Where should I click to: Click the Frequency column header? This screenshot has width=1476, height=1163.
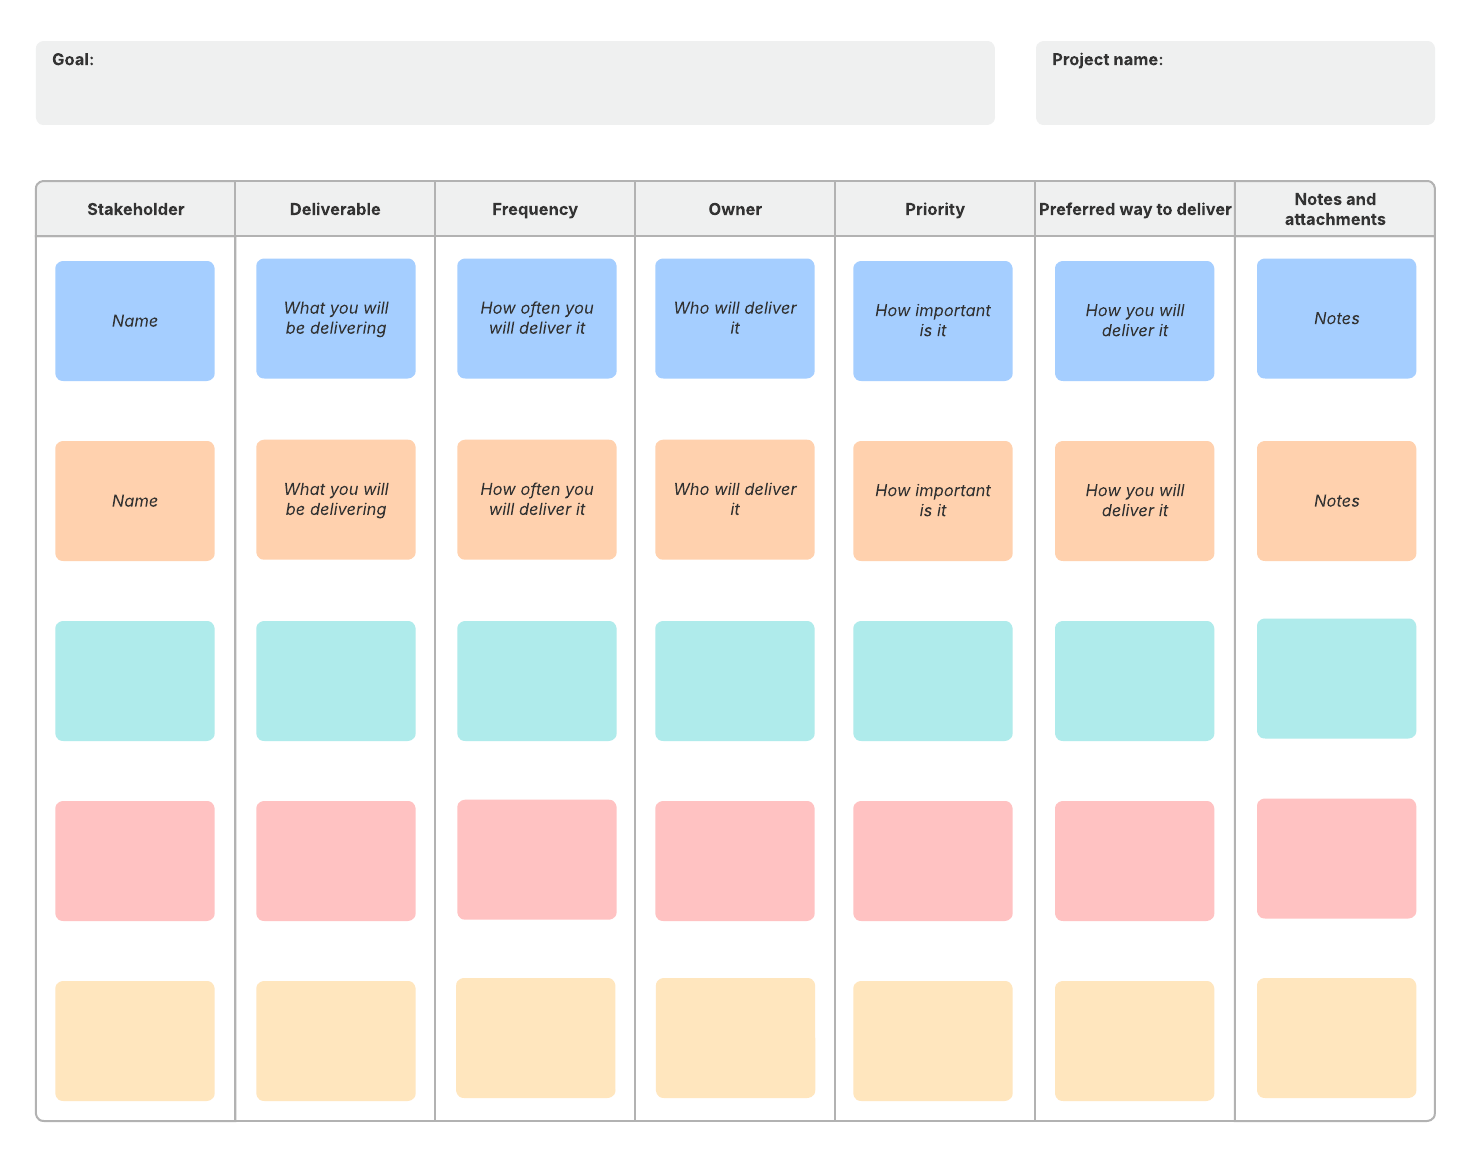[x=535, y=209]
